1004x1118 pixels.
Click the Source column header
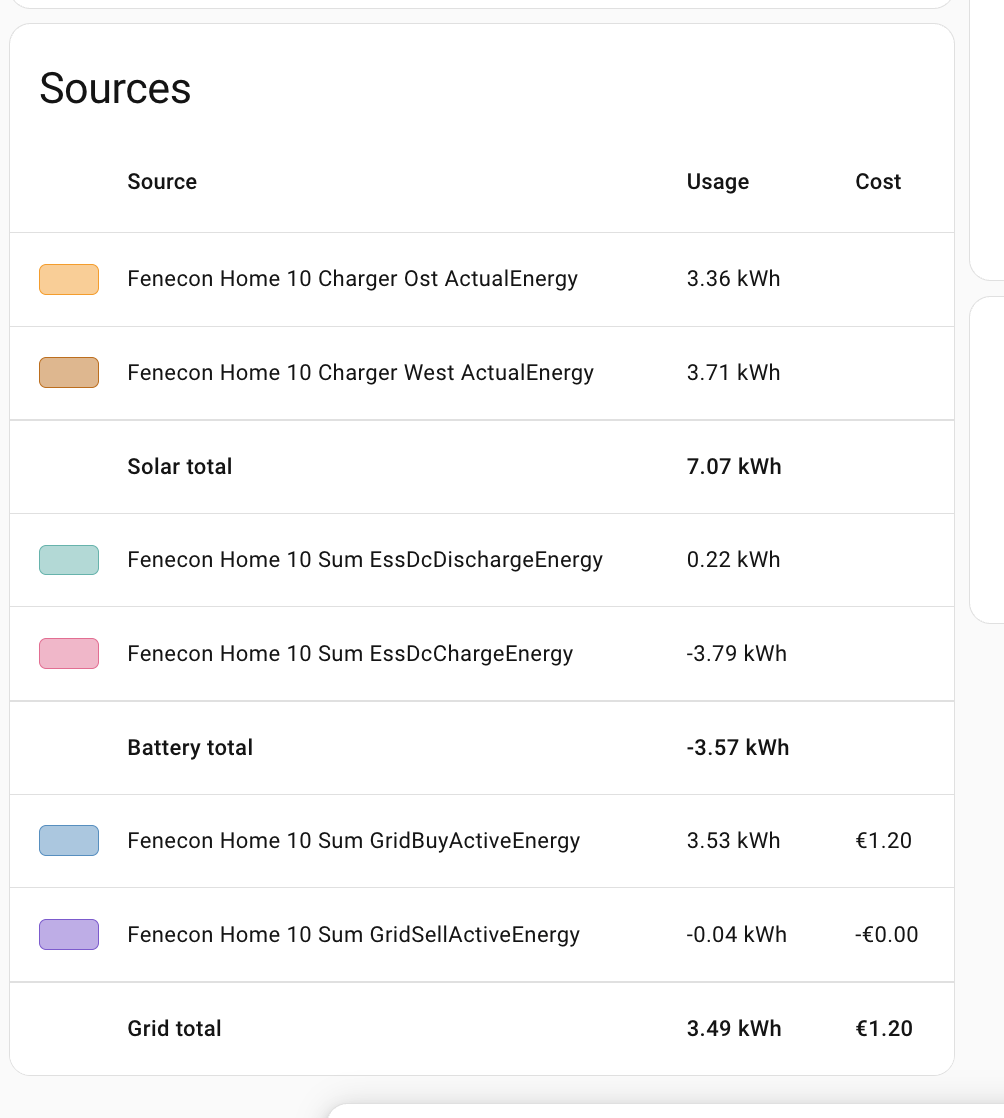click(x=162, y=182)
